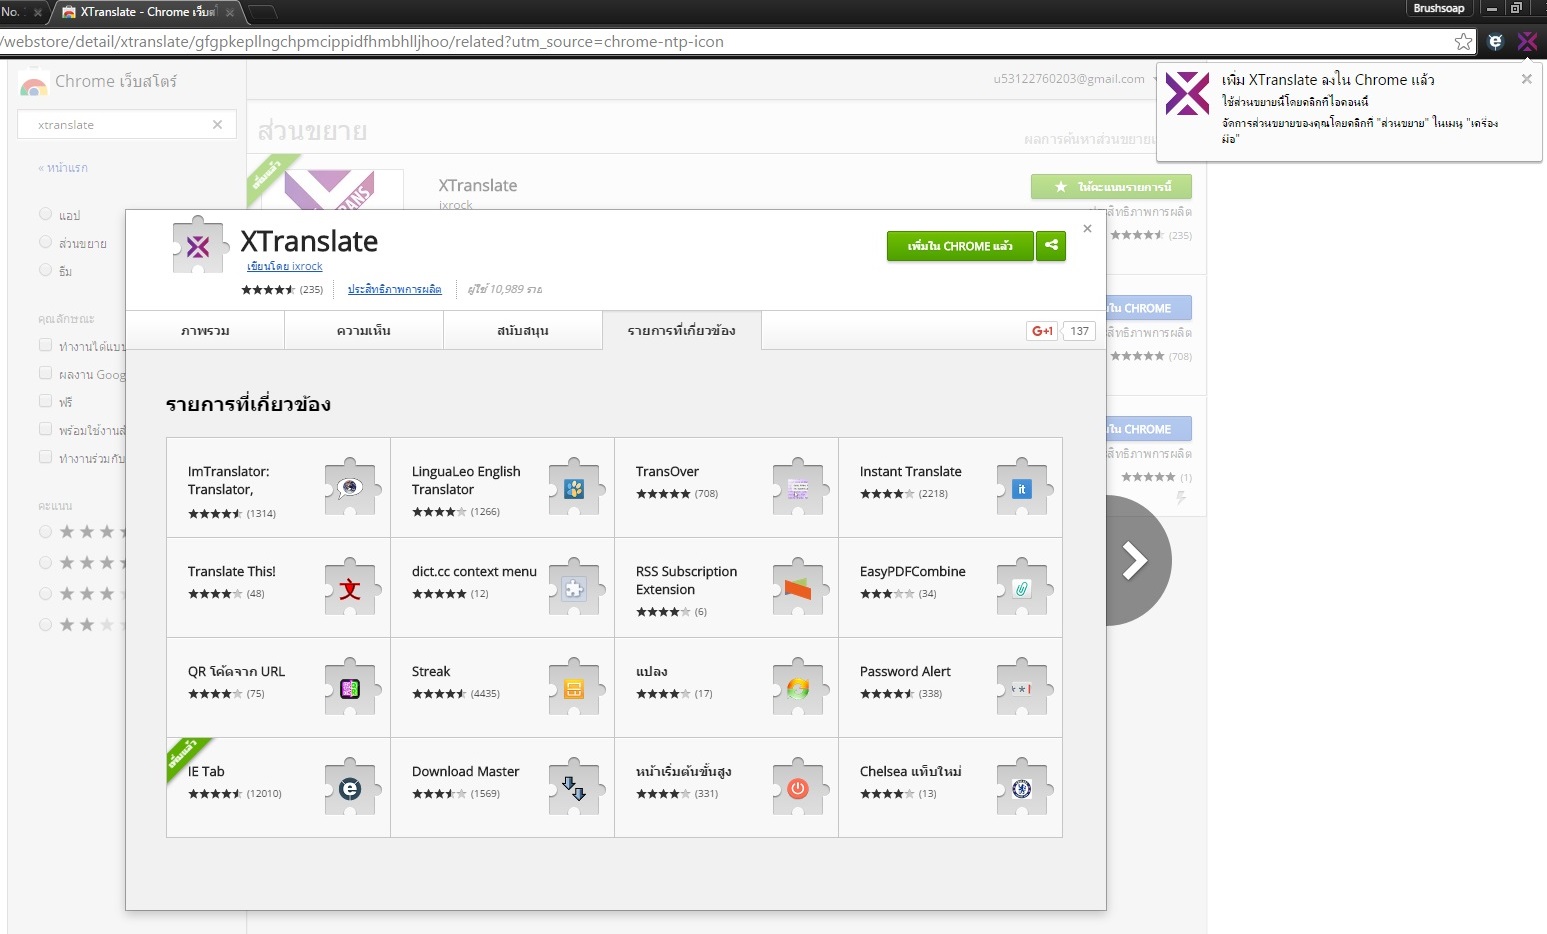The height and width of the screenshot is (934, 1547).
Task: Open the ImTranslator extension icon
Action: click(350, 487)
